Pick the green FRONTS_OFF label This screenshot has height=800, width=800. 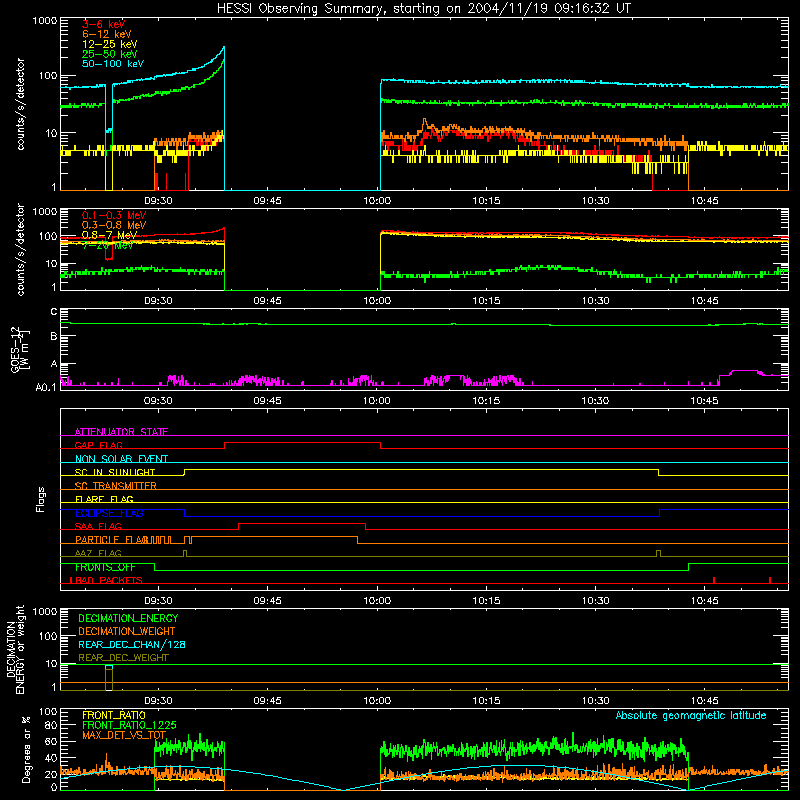coord(105,567)
